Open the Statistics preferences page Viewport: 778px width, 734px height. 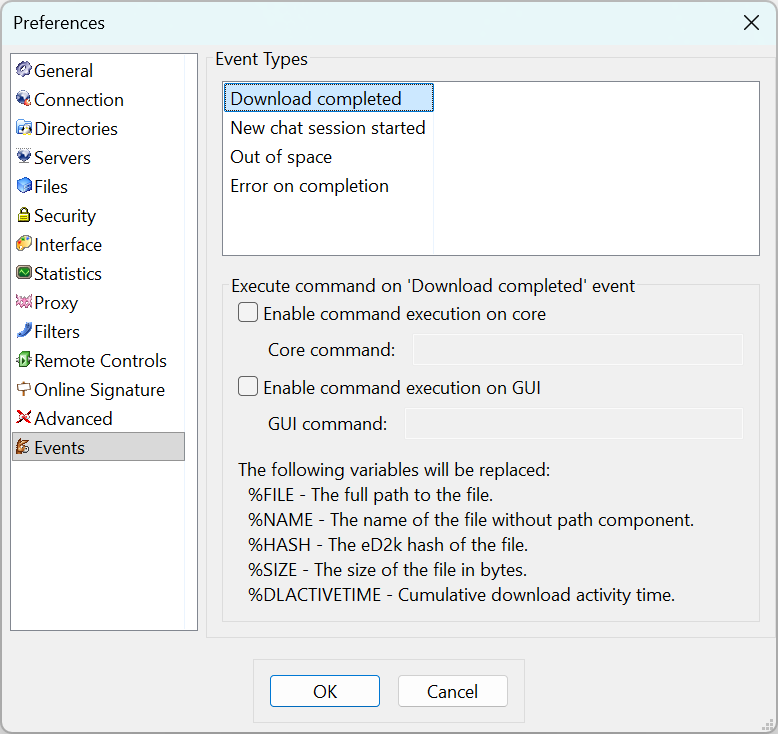tap(98, 273)
